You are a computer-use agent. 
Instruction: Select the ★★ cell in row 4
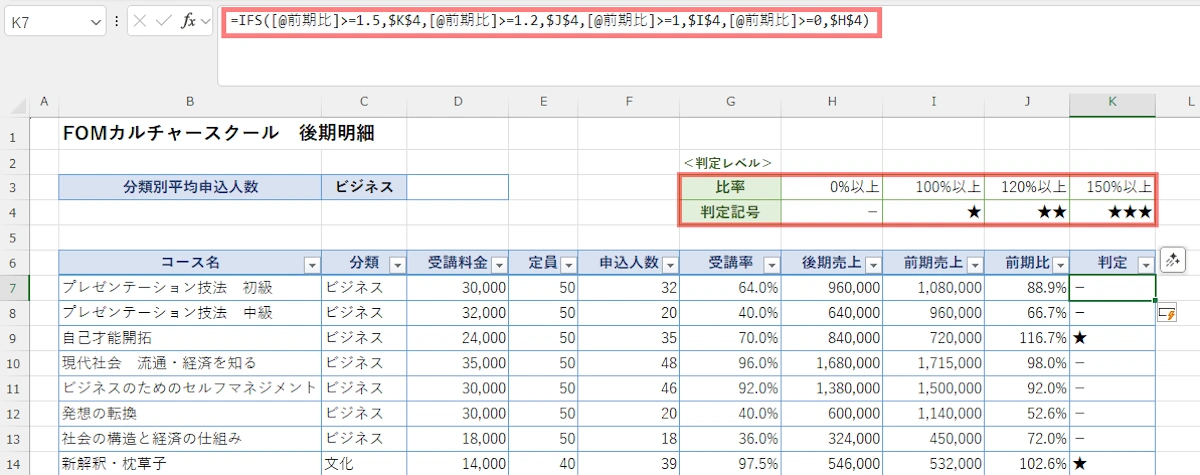coord(1026,212)
